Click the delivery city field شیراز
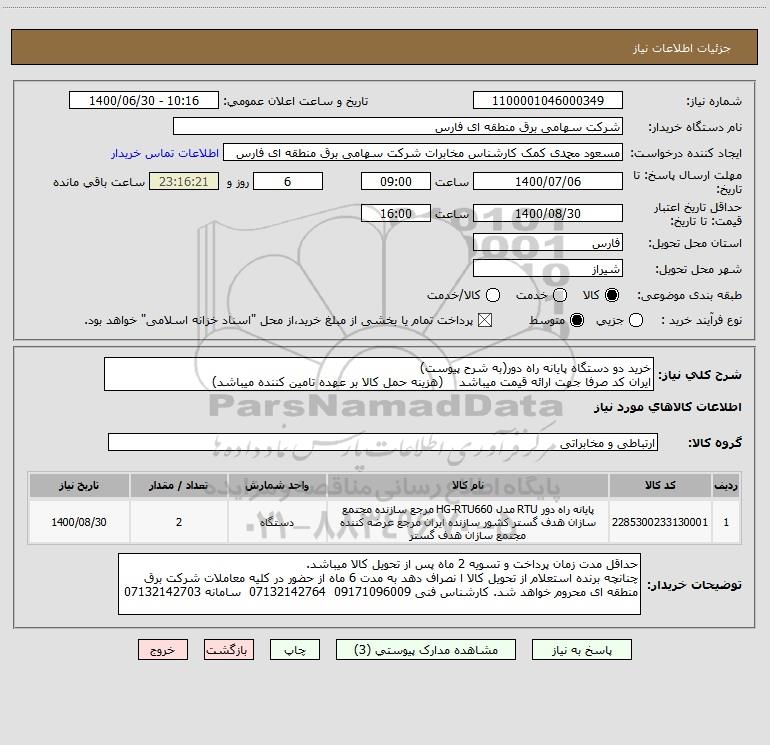 (548, 269)
